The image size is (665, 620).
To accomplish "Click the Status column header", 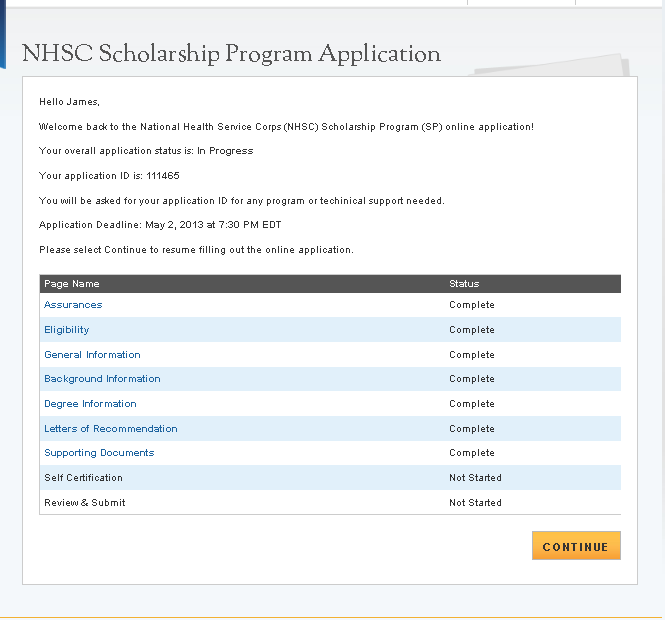I will click(x=464, y=284).
